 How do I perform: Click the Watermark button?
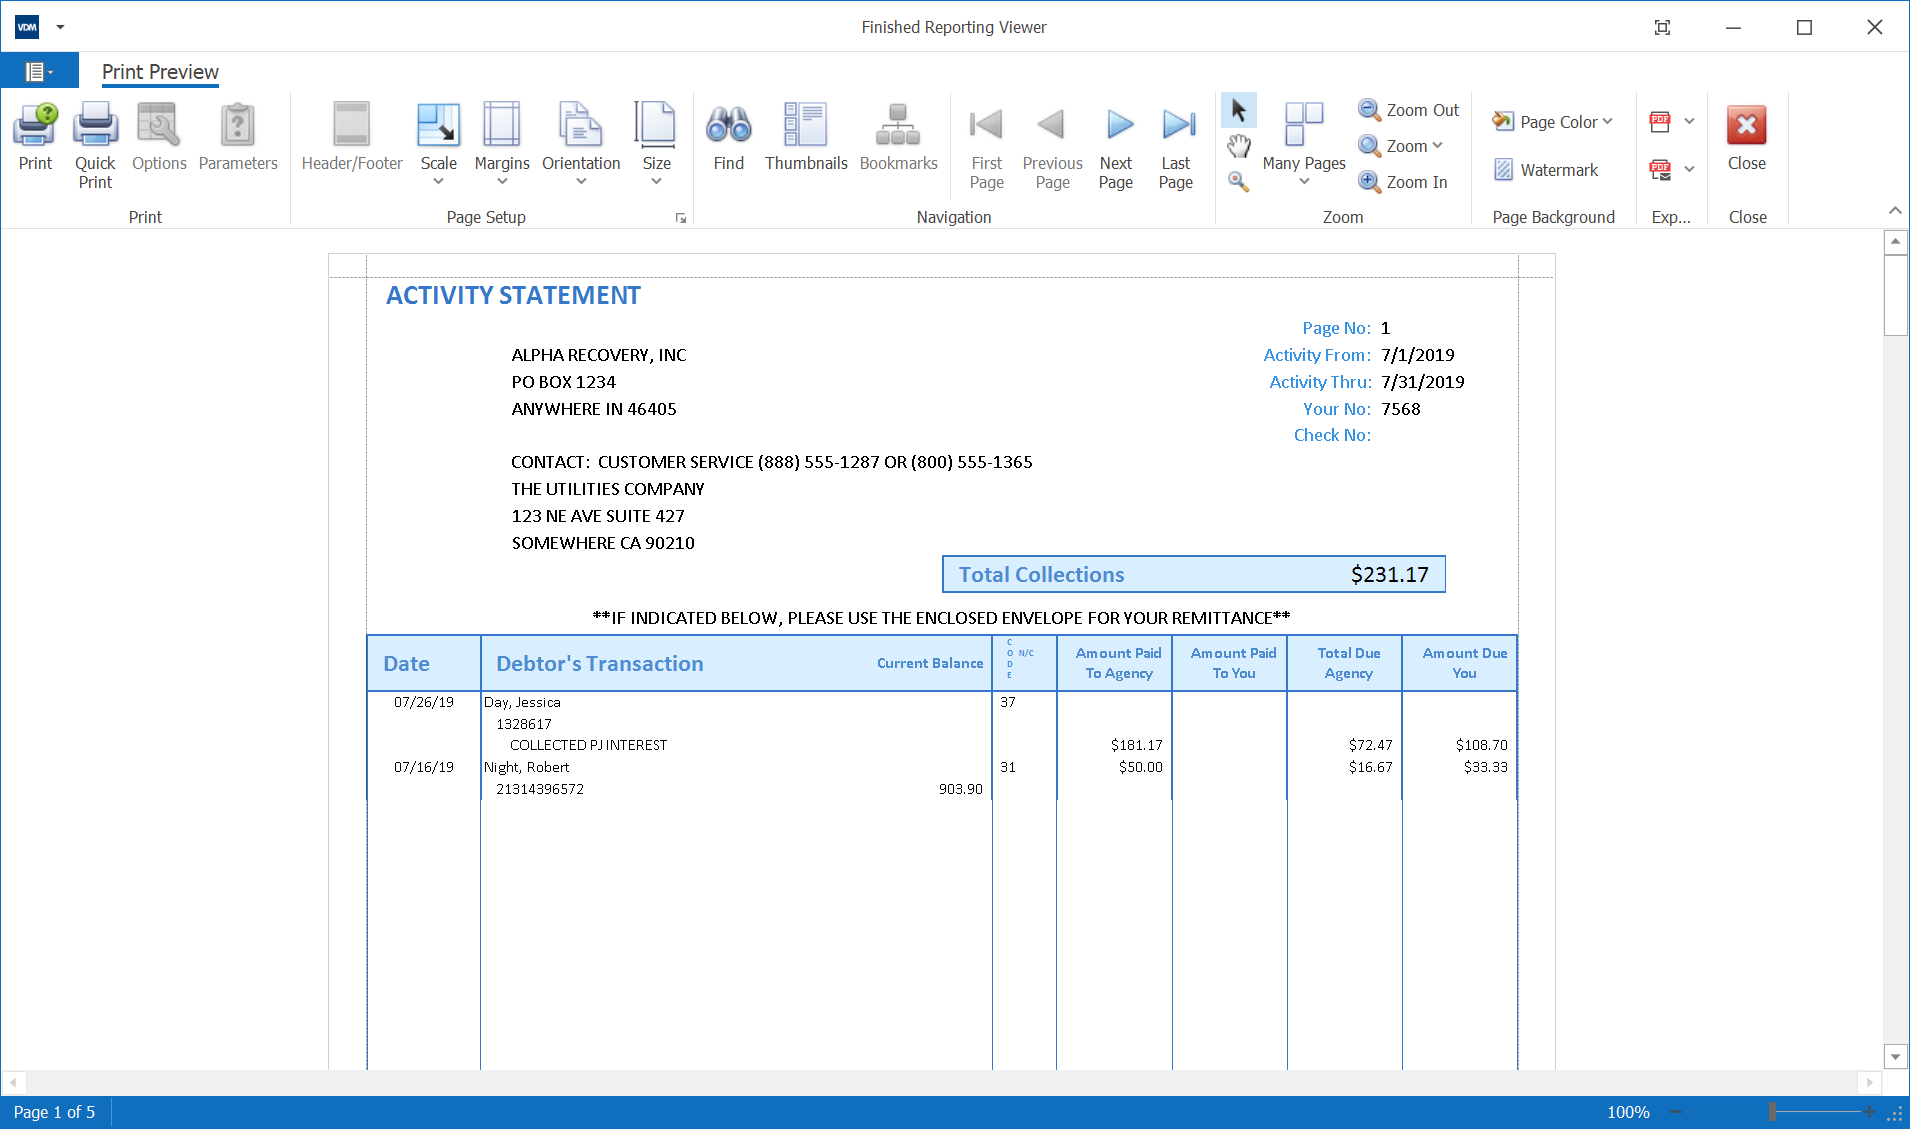pyautogui.click(x=1546, y=170)
